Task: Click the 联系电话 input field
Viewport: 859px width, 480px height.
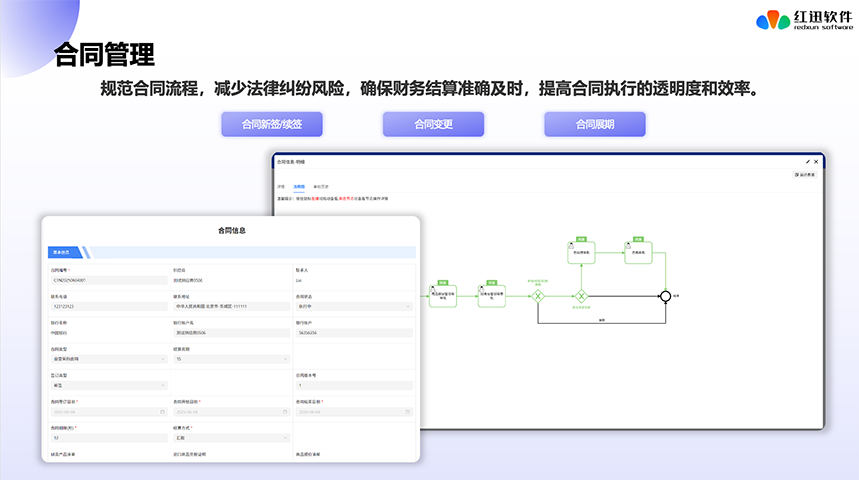Action: coord(109,306)
